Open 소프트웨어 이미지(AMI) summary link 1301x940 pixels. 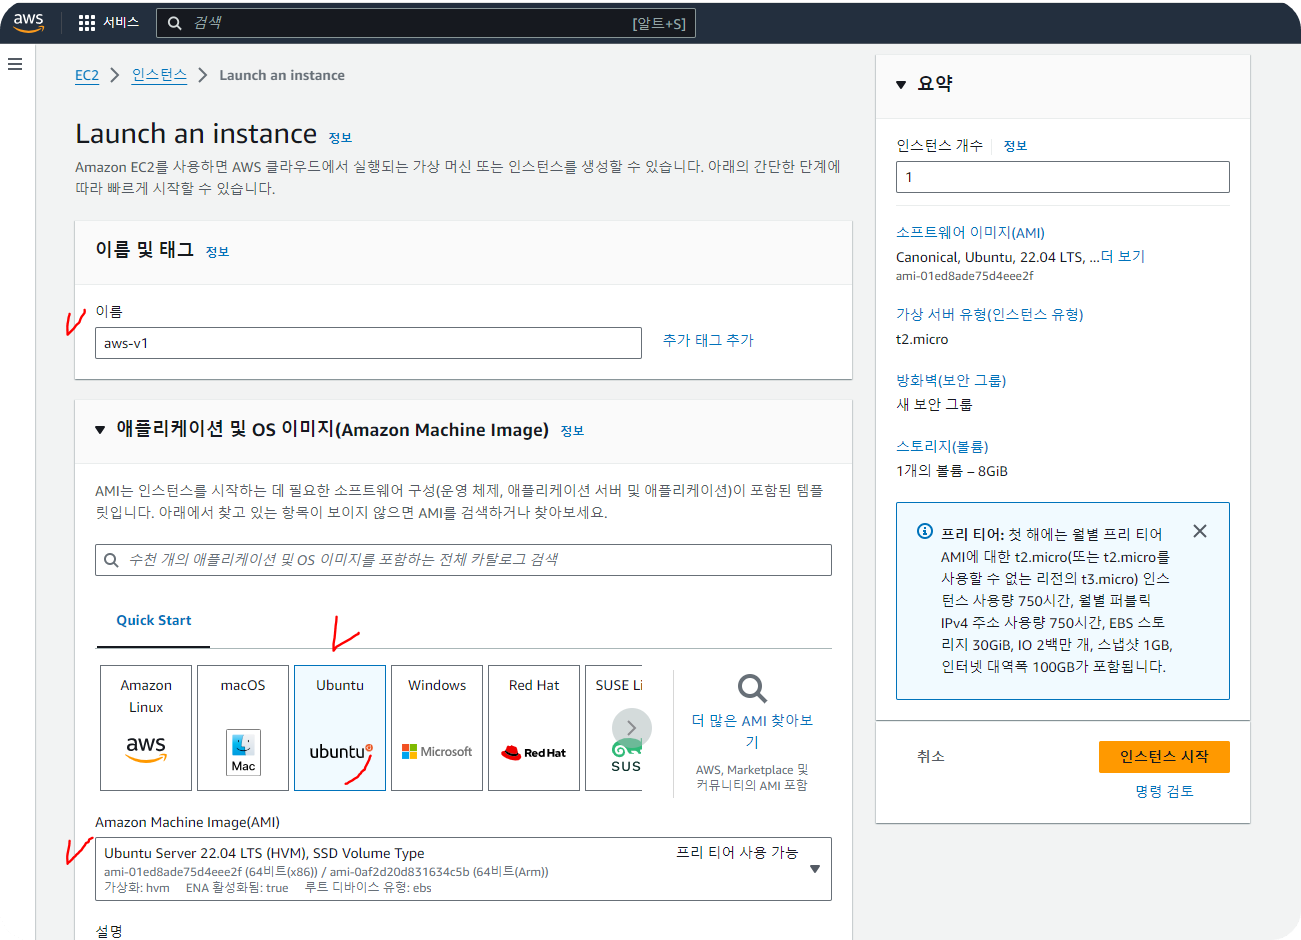[970, 232]
